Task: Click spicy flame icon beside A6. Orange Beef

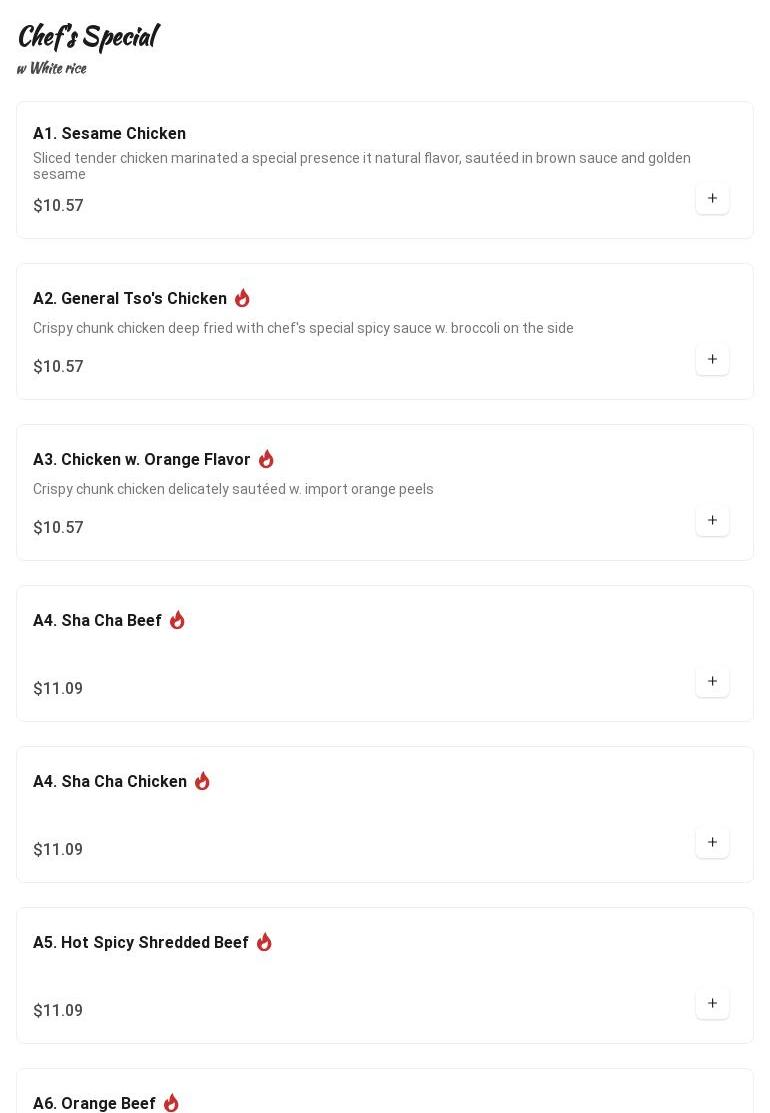Action: pyautogui.click(x=171, y=1103)
